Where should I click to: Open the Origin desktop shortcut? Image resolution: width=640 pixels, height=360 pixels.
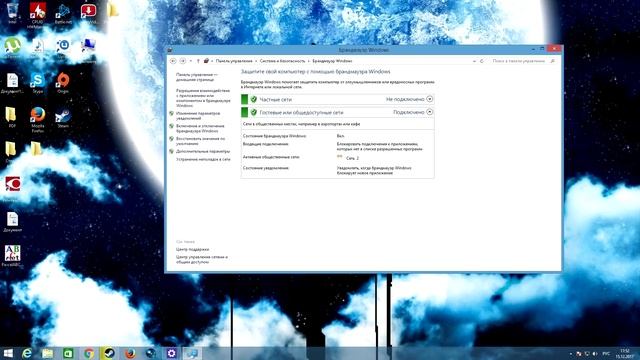(x=63, y=82)
